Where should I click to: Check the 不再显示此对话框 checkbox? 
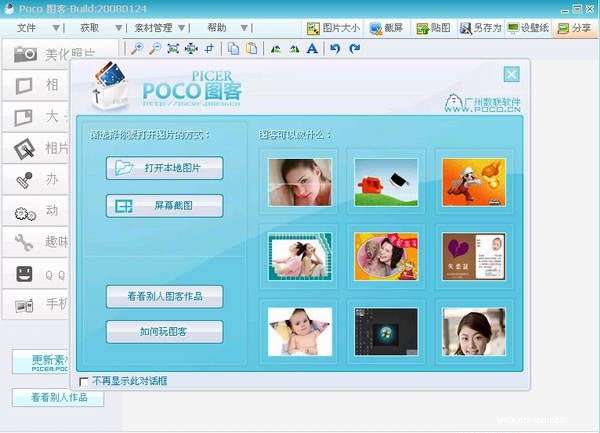click(83, 381)
